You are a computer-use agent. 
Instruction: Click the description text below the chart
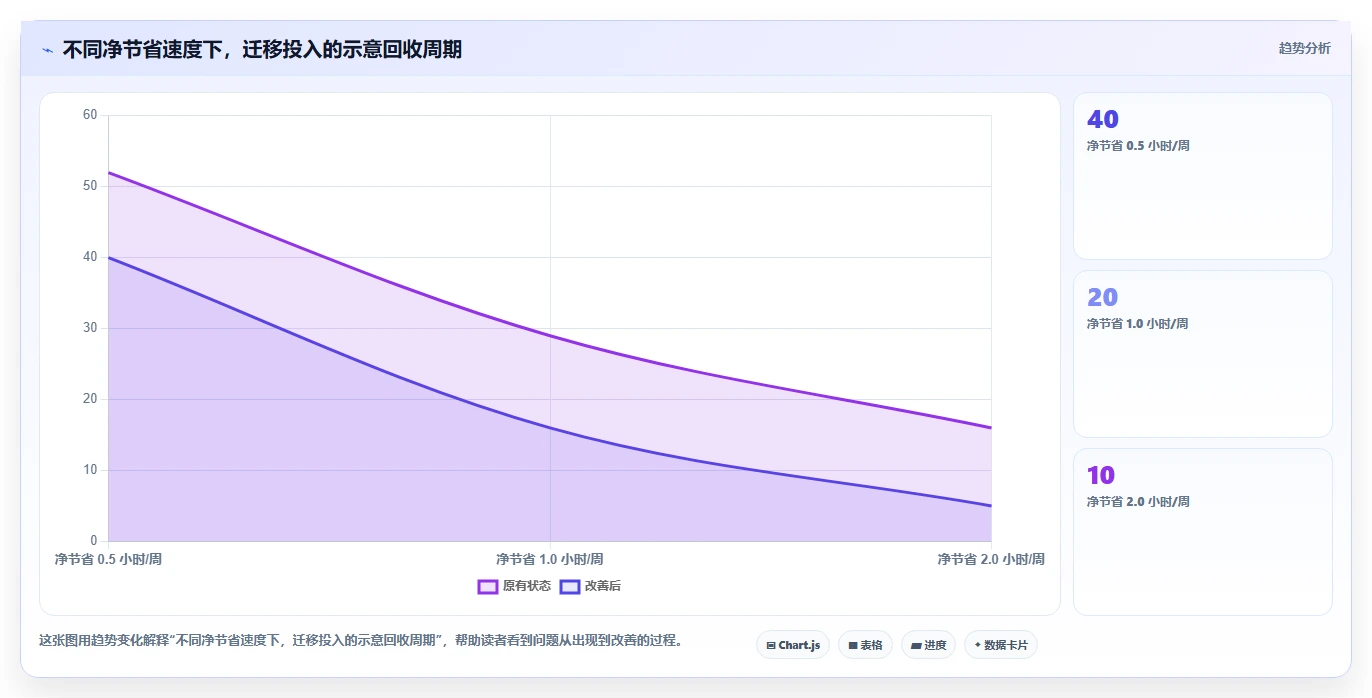click(361, 641)
